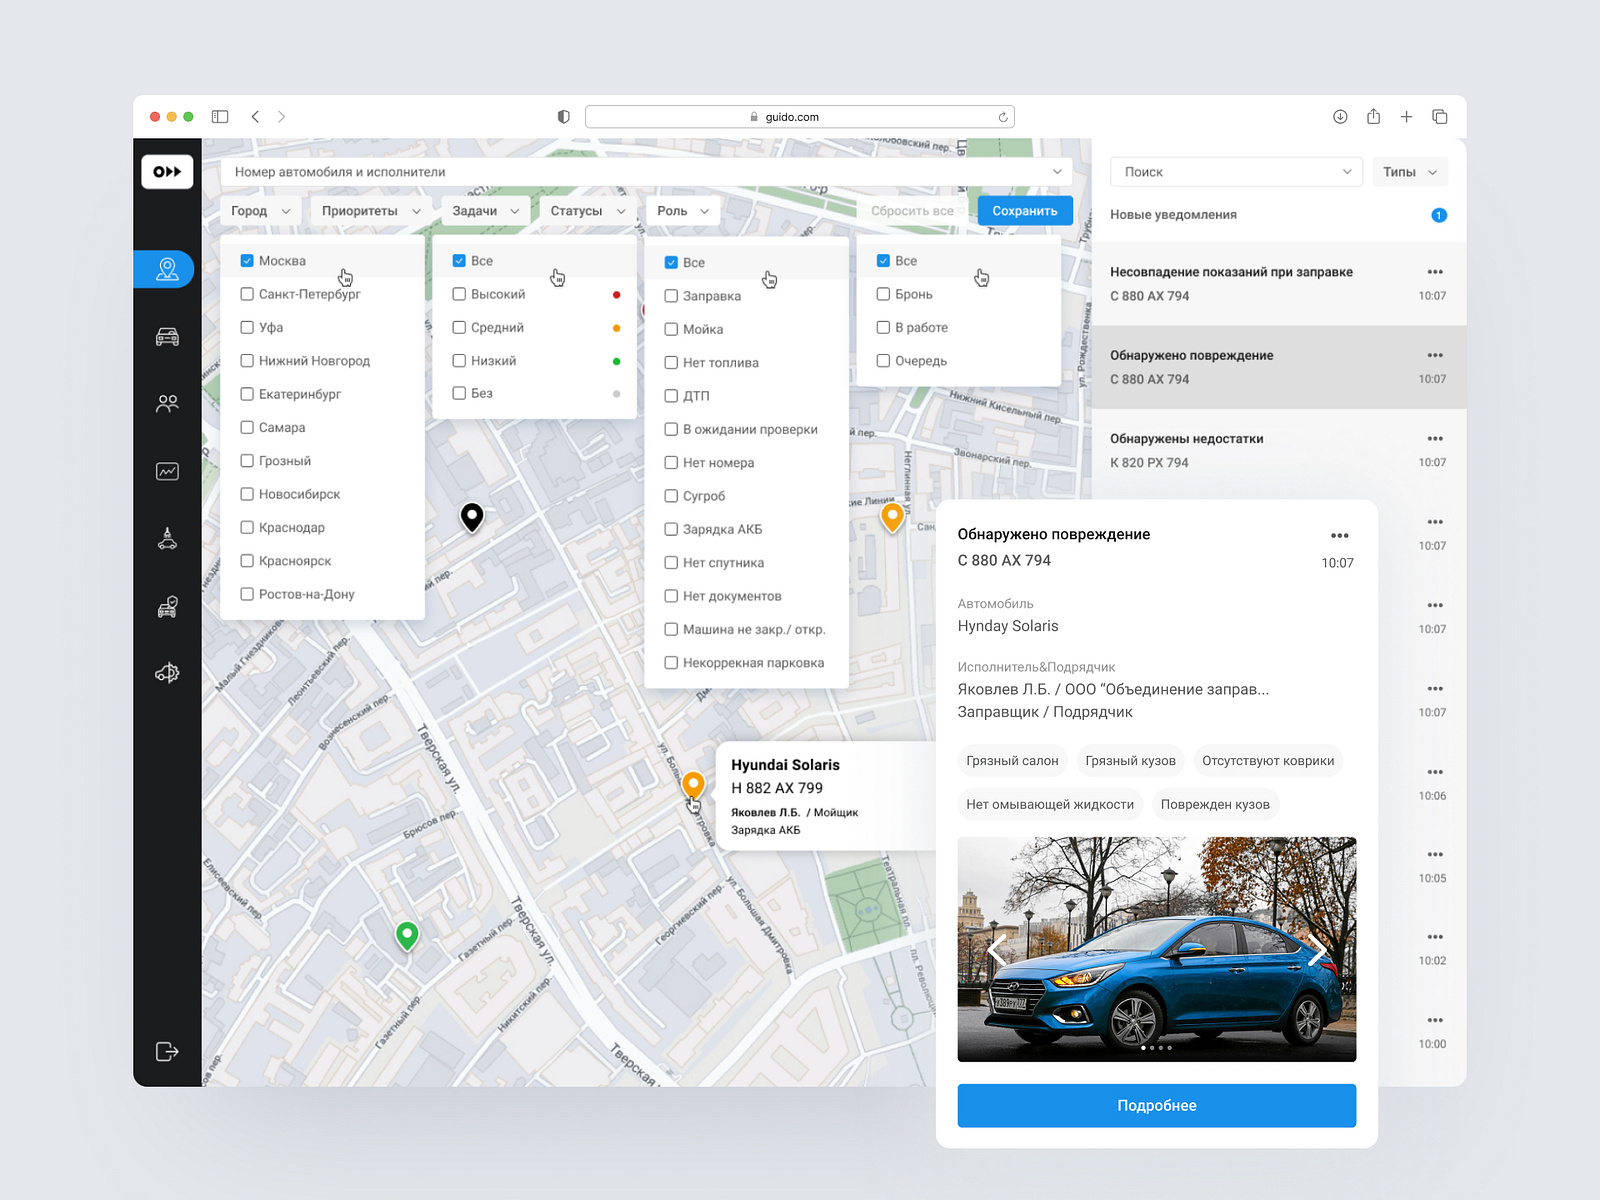Select the map location pin tool in sidebar
This screenshot has height=1200, width=1600.
(x=167, y=268)
